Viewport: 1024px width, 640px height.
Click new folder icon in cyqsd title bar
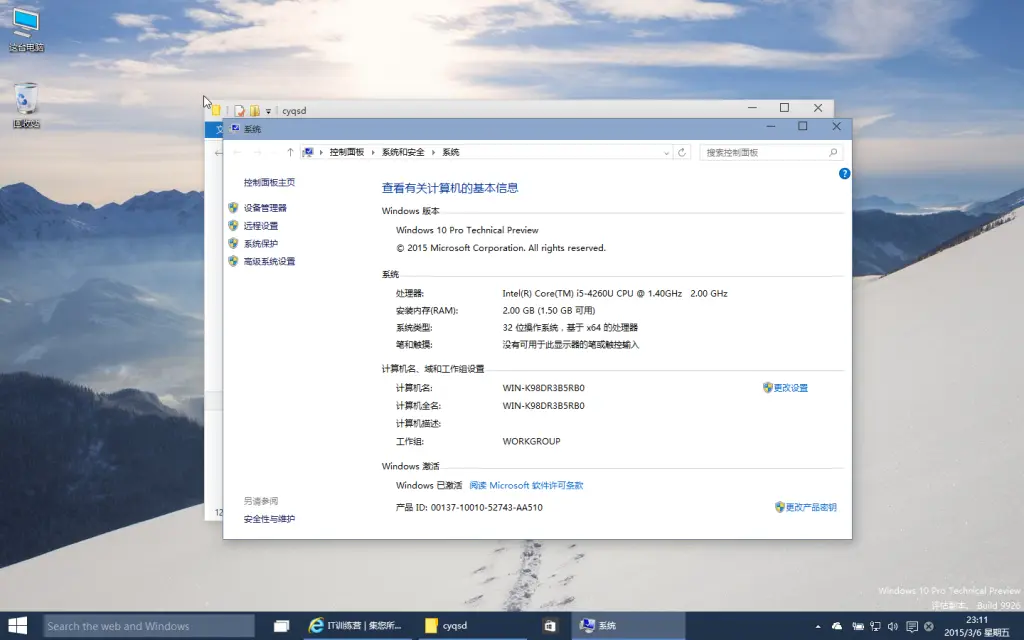tap(255, 111)
